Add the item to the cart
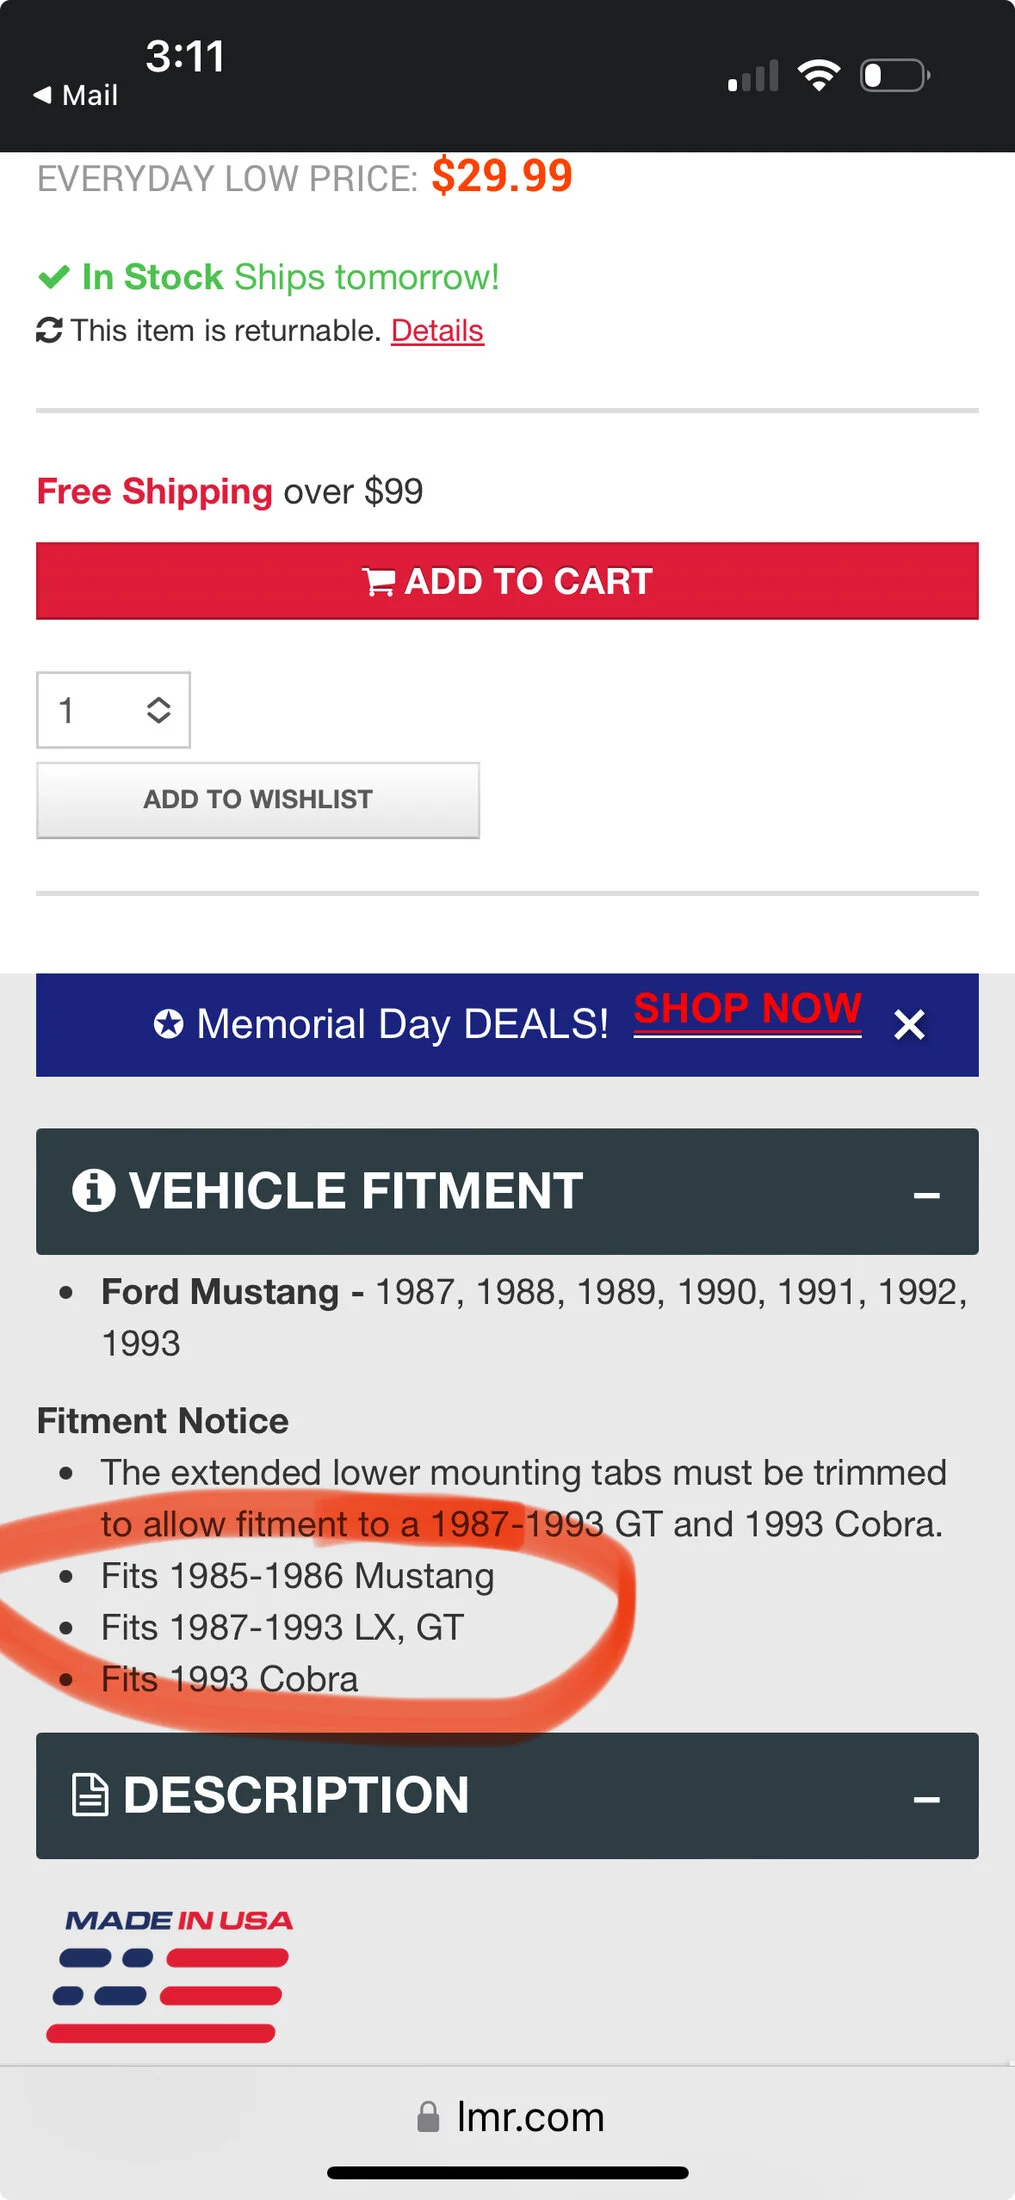 point(507,581)
